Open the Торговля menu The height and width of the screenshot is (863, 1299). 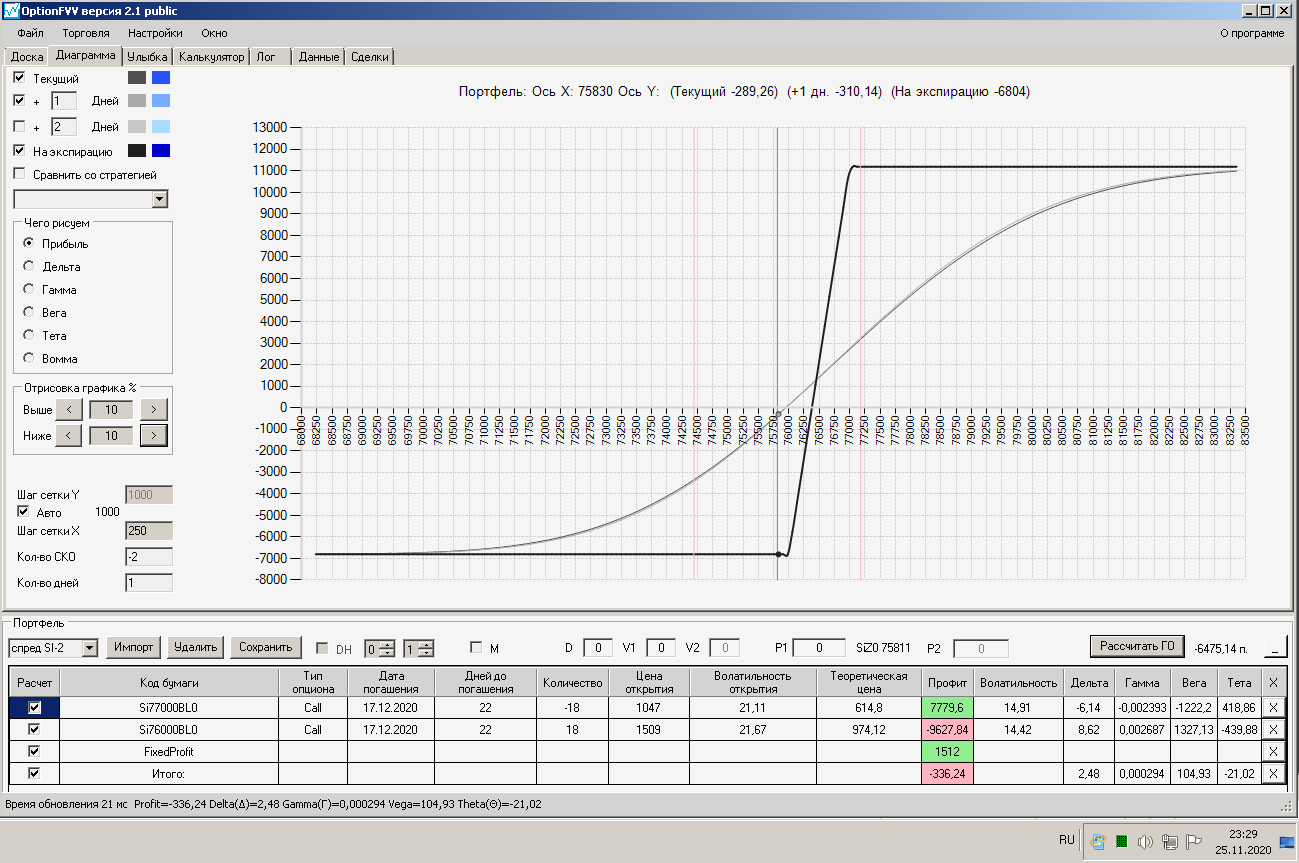pyautogui.click(x=86, y=33)
